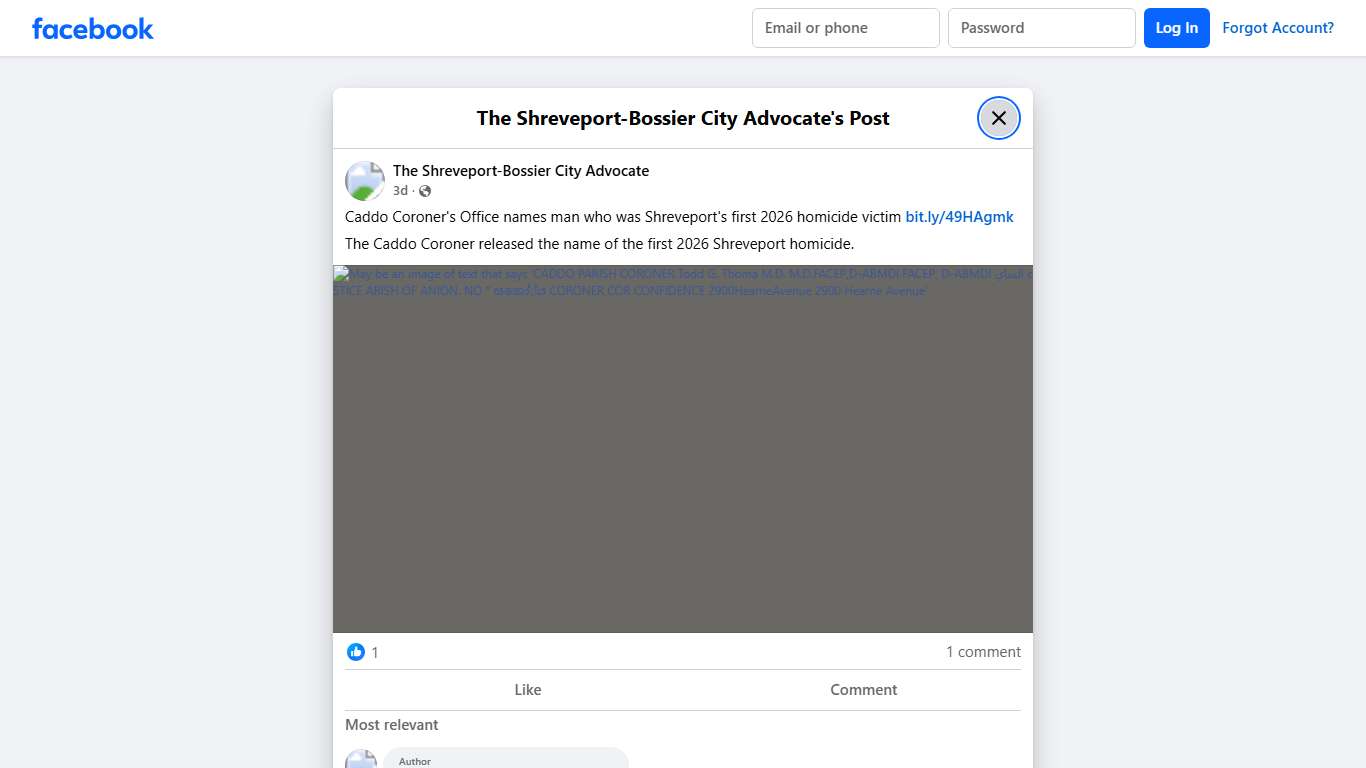Click the public globe audience icon

coord(425,191)
